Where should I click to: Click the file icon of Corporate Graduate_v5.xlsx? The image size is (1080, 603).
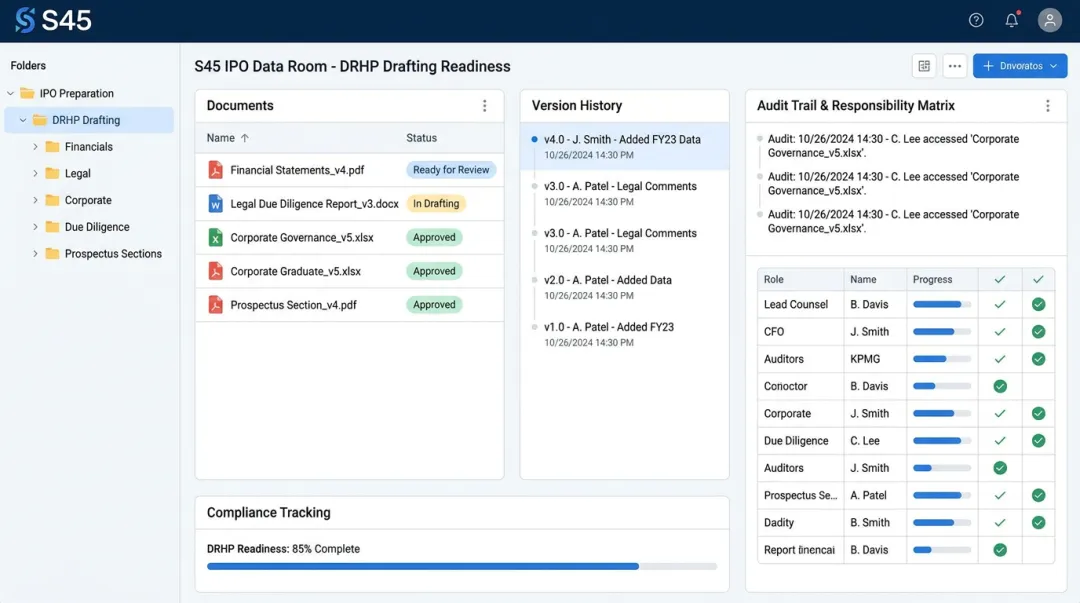pos(216,271)
